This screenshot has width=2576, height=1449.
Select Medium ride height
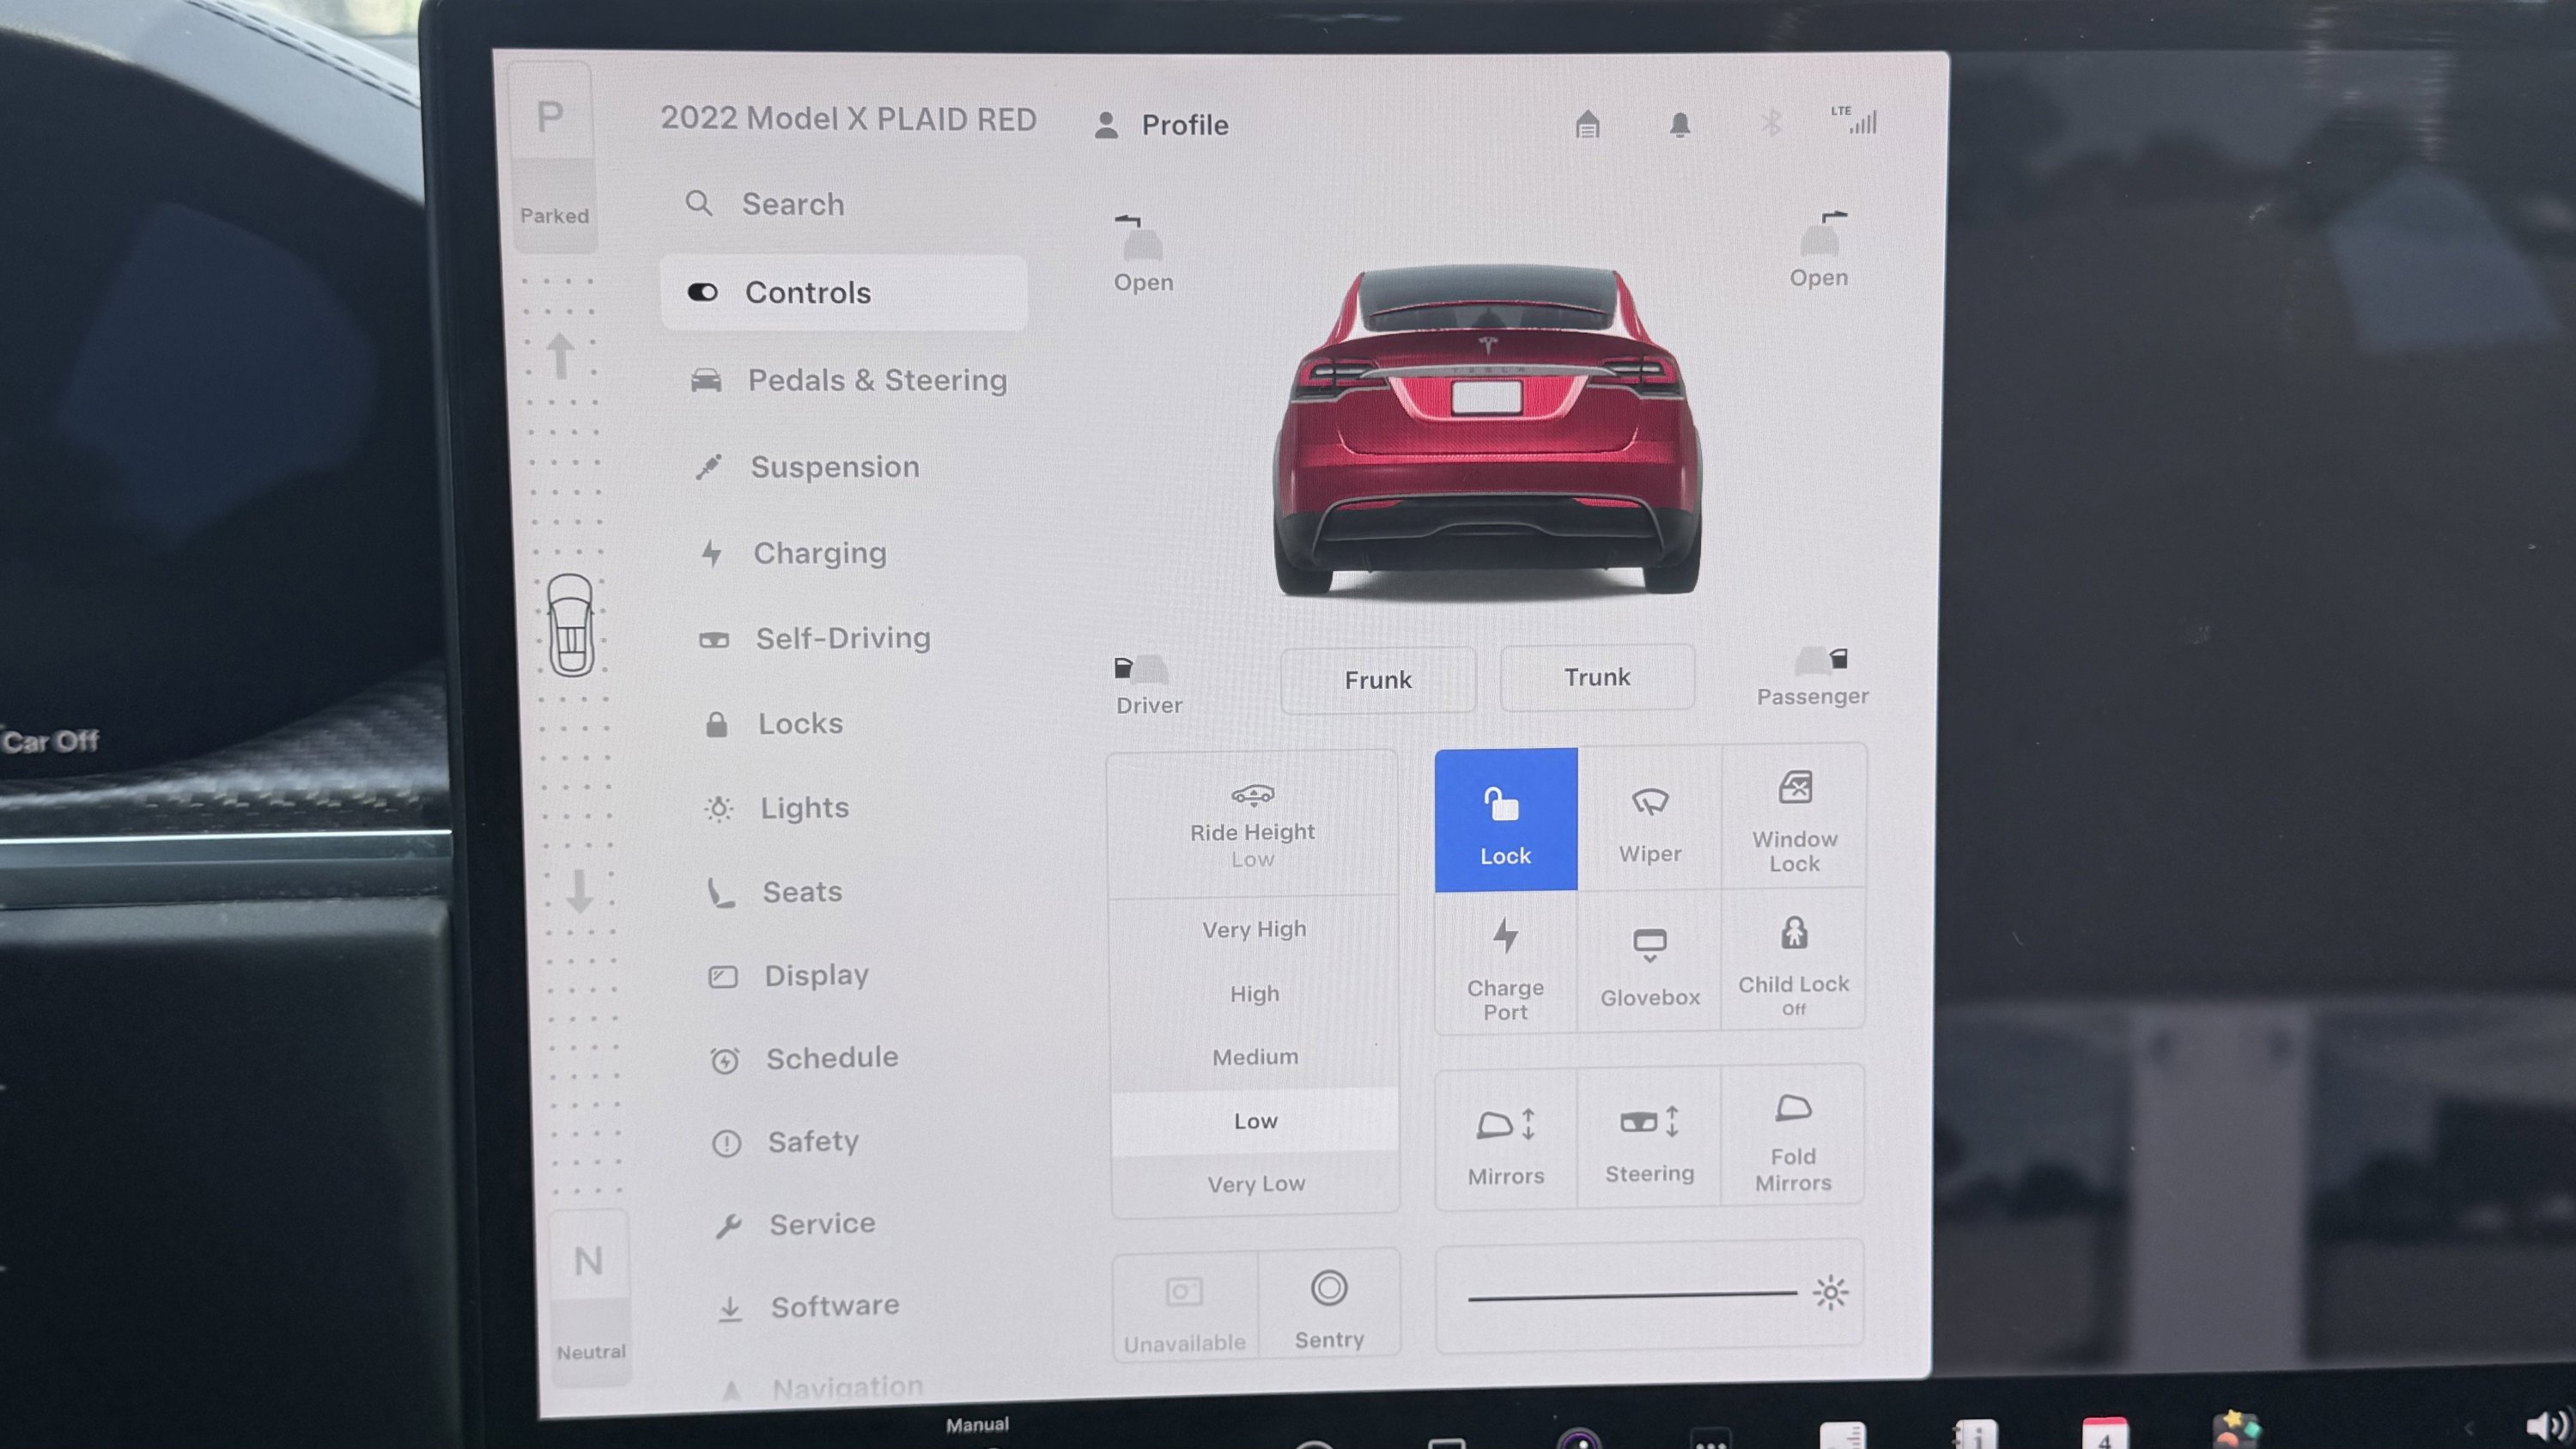(1255, 1057)
